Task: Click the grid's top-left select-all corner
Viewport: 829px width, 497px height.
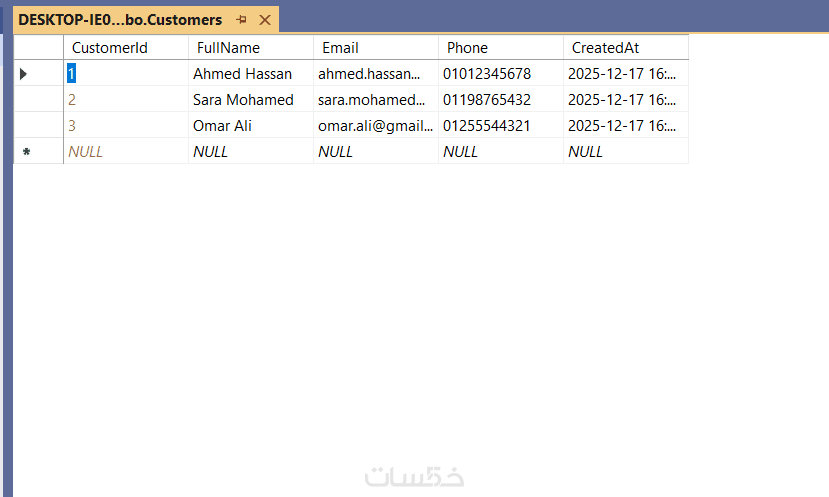Action: point(38,48)
